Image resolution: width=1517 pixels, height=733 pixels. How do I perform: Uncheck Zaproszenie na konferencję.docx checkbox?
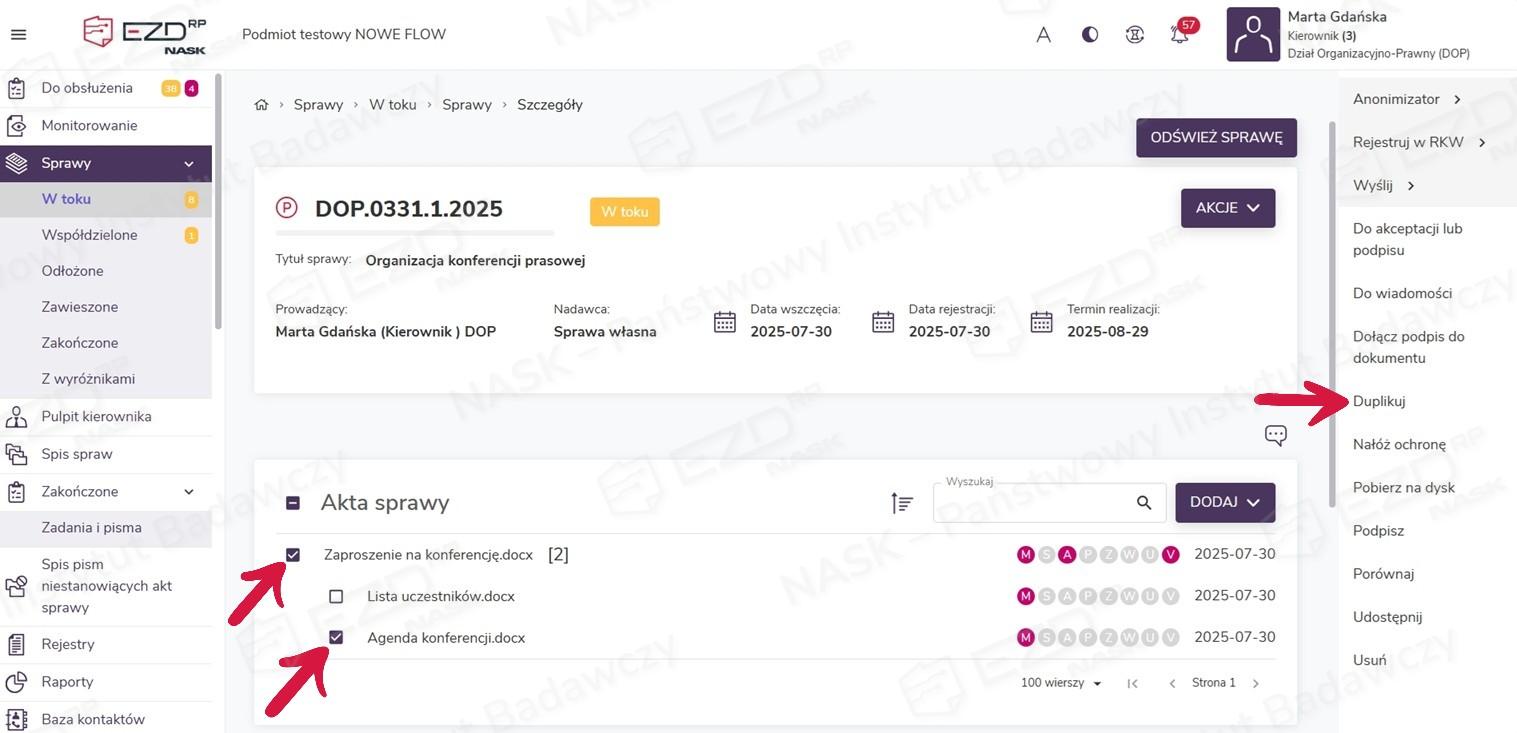[x=293, y=555]
